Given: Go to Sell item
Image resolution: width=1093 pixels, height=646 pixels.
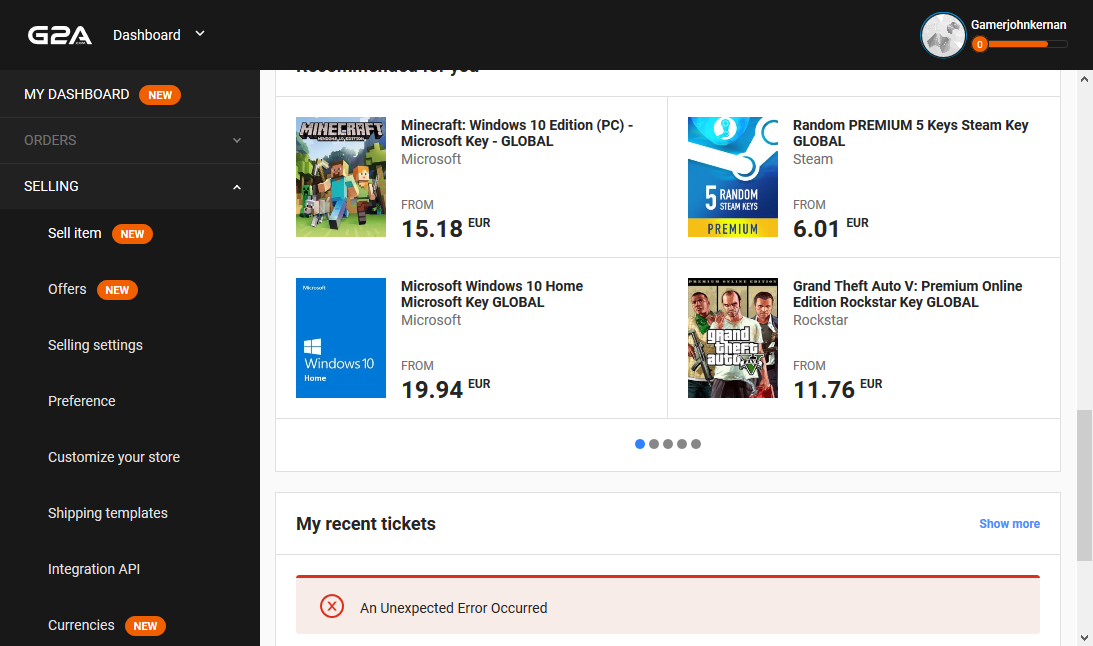Looking at the screenshot, I should pyautogui.click(x=75, y=233).
